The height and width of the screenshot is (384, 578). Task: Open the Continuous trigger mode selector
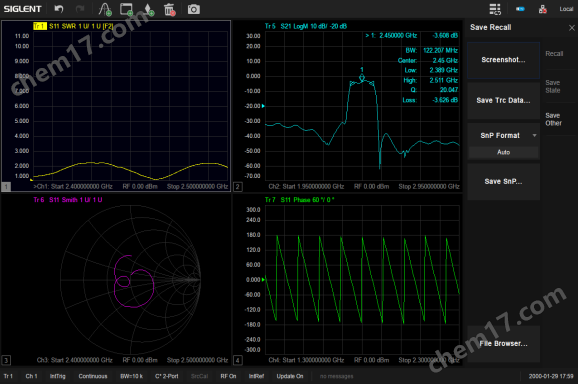pos(93,376)
